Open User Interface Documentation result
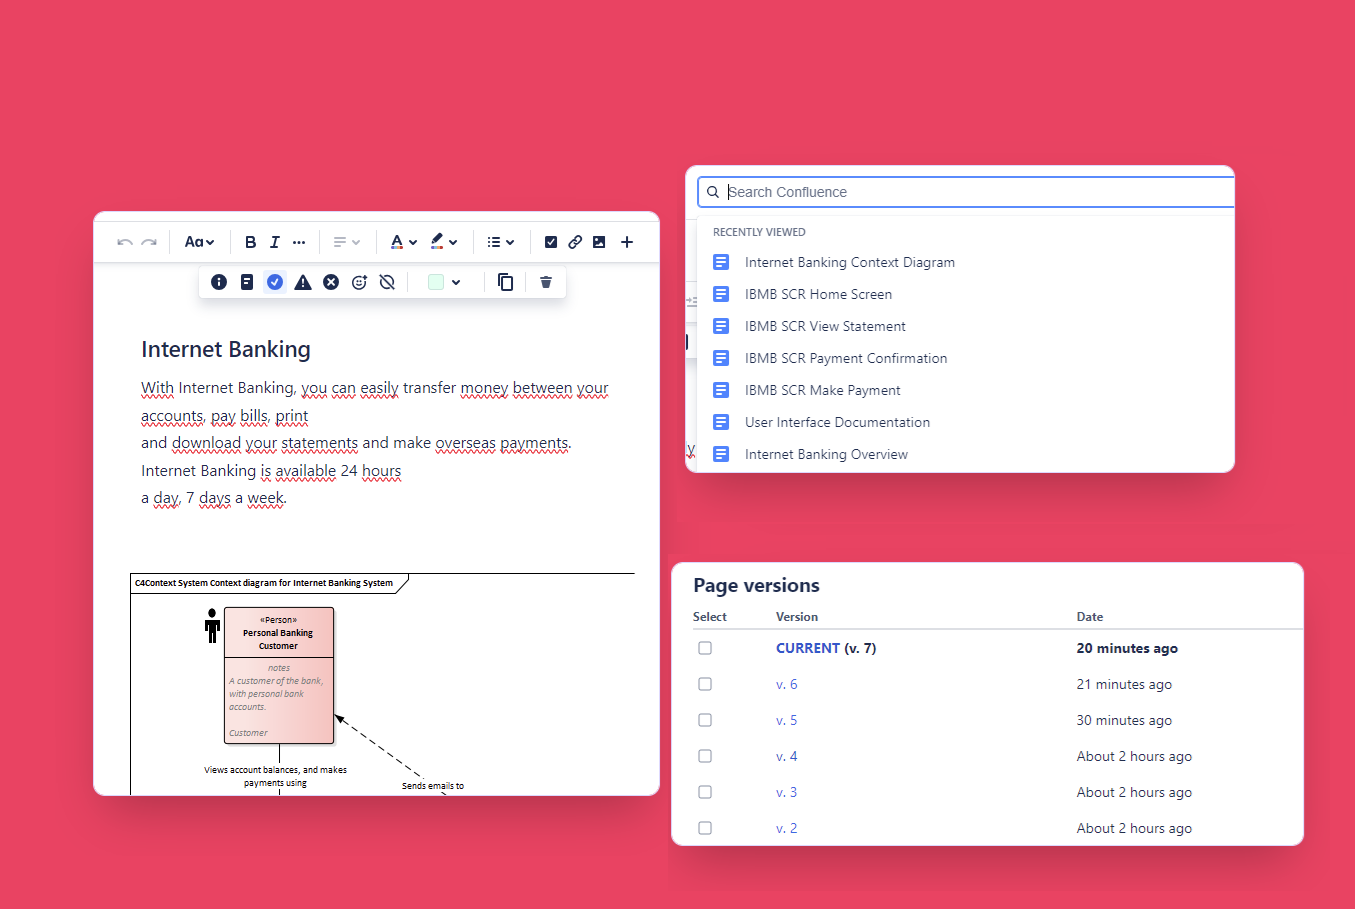 click(x=837, y=422)
